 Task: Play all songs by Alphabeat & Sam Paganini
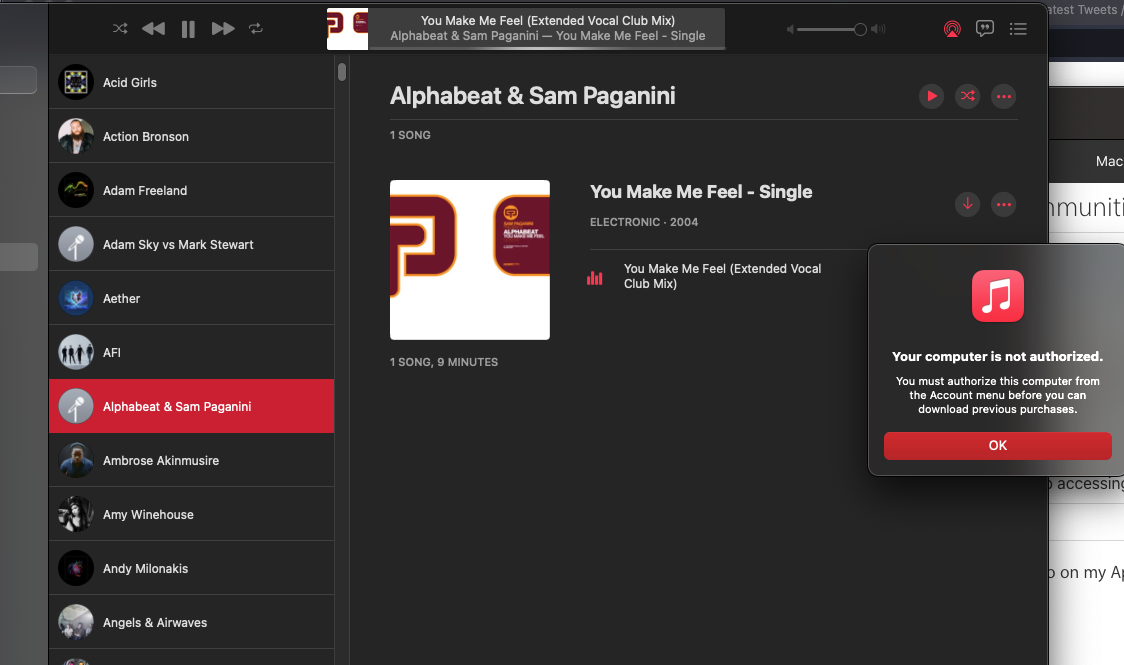point(932,96)
